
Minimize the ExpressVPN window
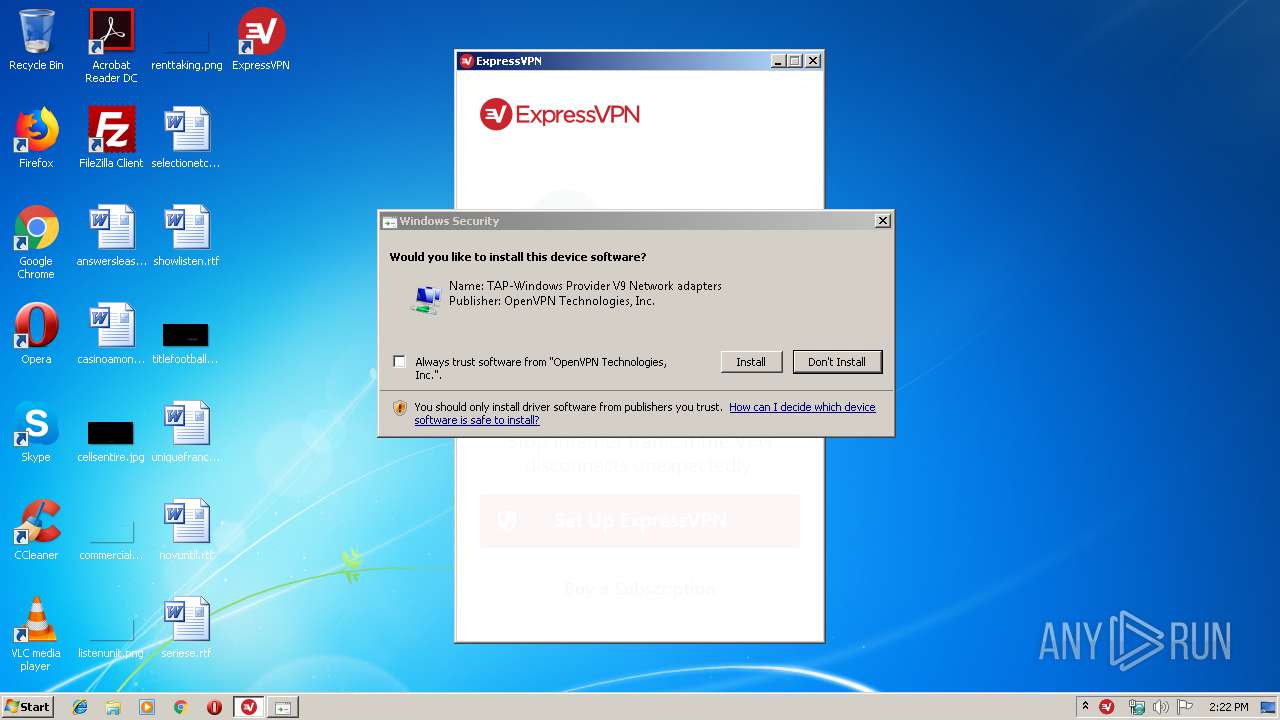[778, 61]
